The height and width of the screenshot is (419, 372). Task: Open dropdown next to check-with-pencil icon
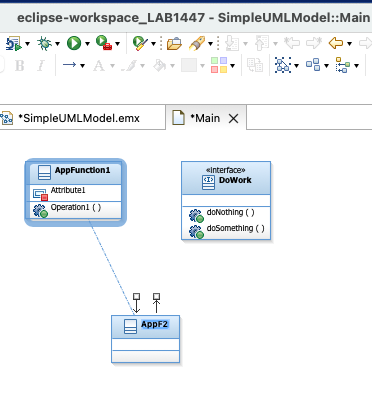point(153,44)
